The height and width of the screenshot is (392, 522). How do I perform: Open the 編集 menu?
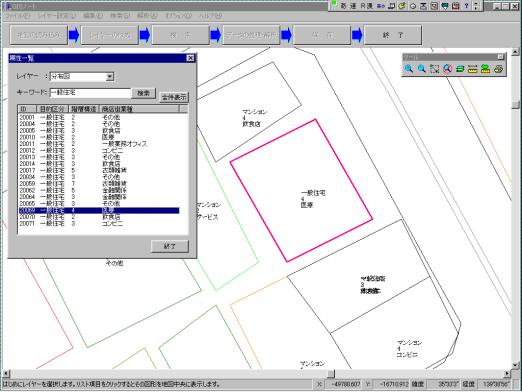coord(93,16)
